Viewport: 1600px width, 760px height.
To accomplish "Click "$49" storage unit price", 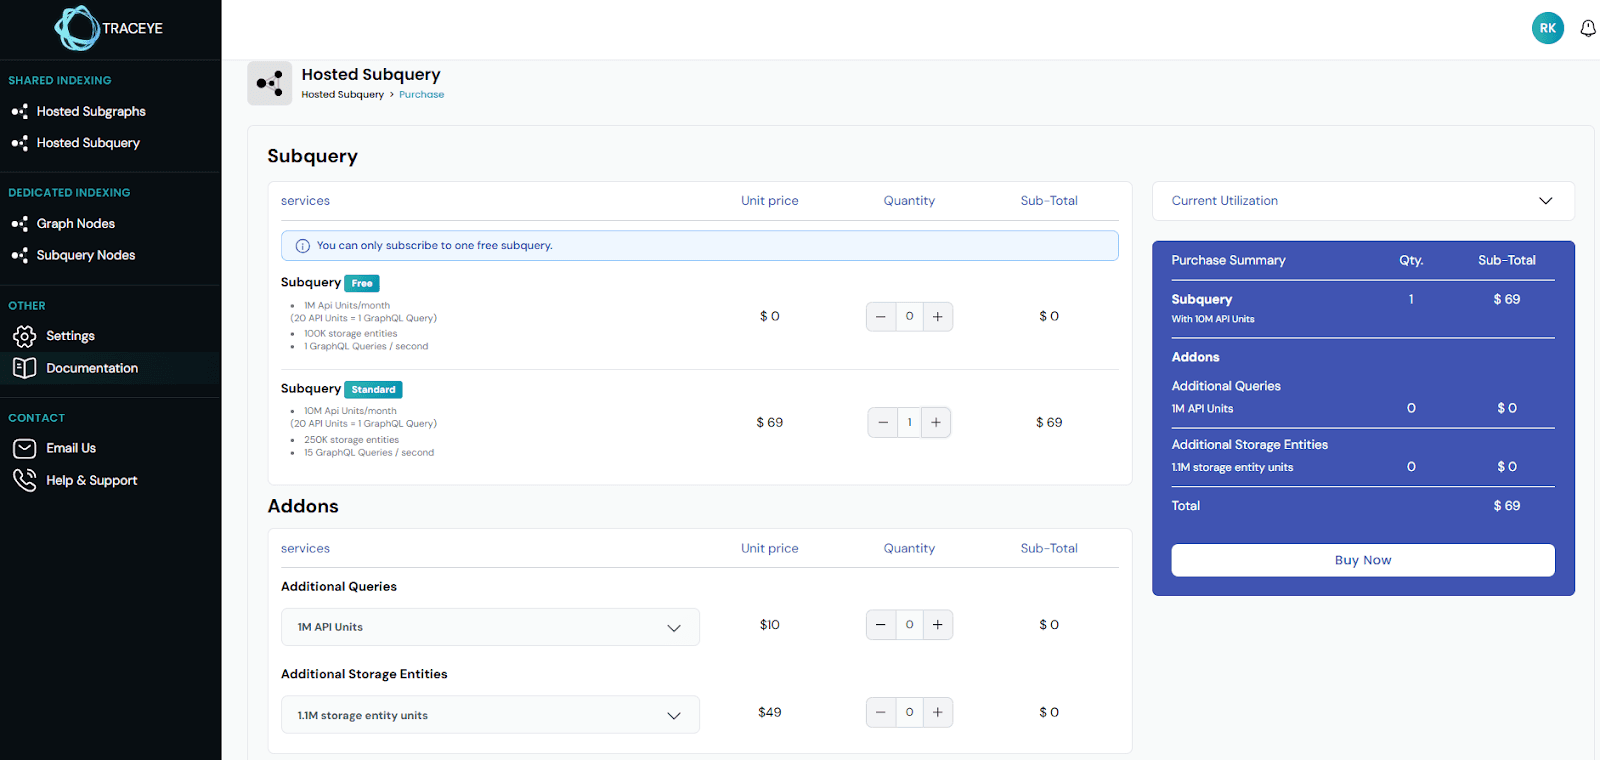I will (x=769, y=713).
